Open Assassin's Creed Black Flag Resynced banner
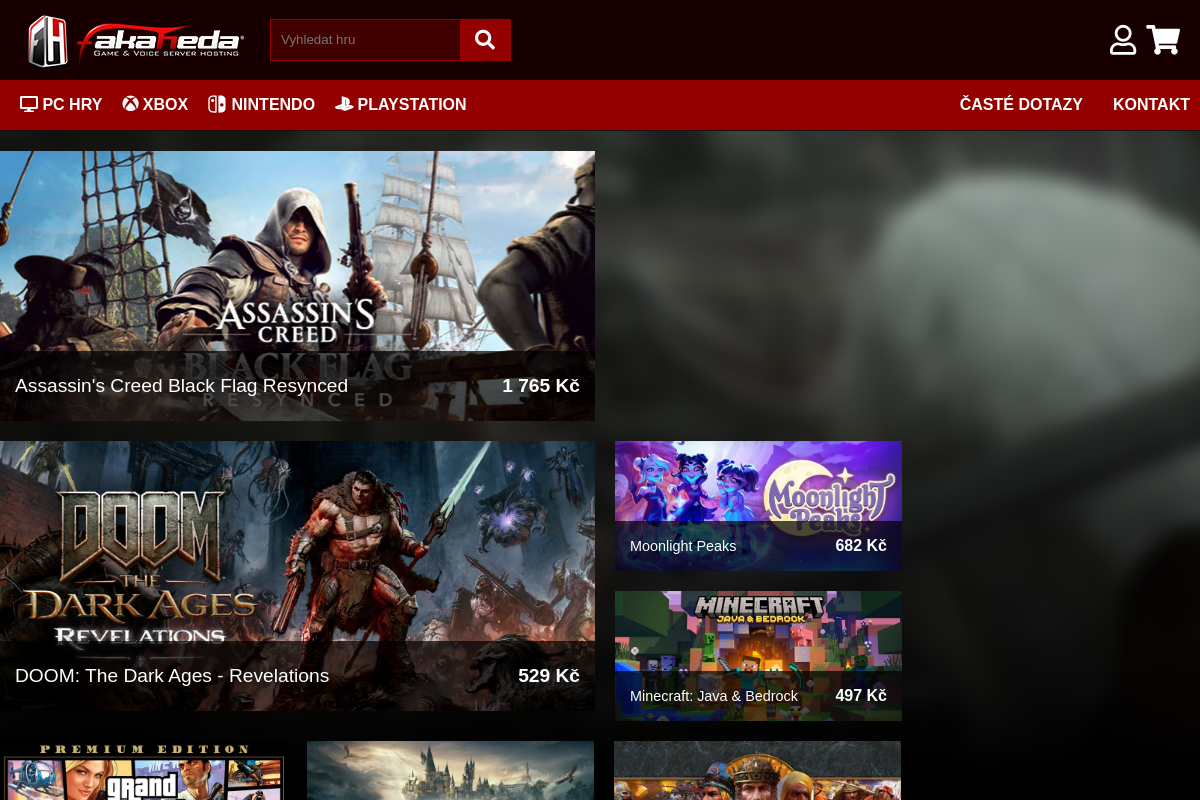The width and height of the screenshot is (1200, 800). [x=297, y=285]
